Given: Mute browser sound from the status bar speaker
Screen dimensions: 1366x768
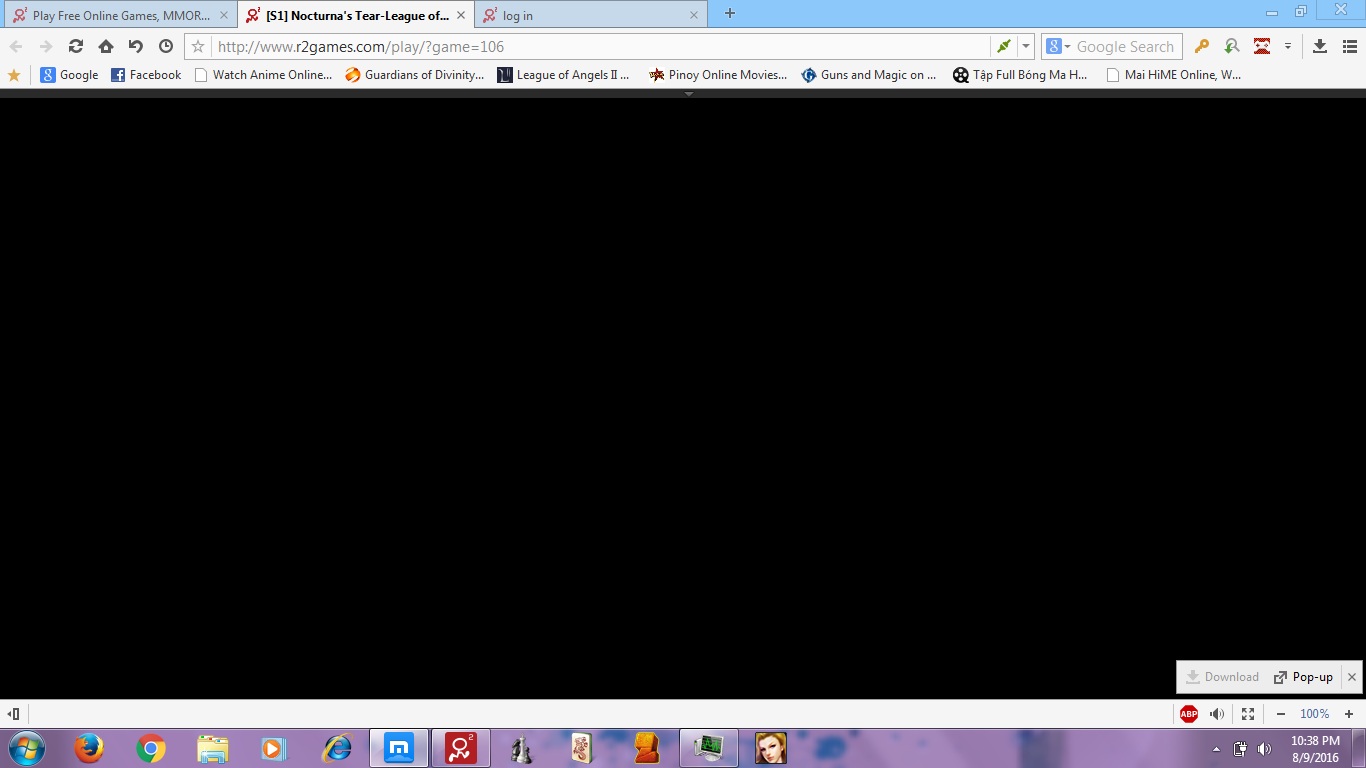Looking at the screenshot, I should pyautogui.click(x=1217, y=714).
